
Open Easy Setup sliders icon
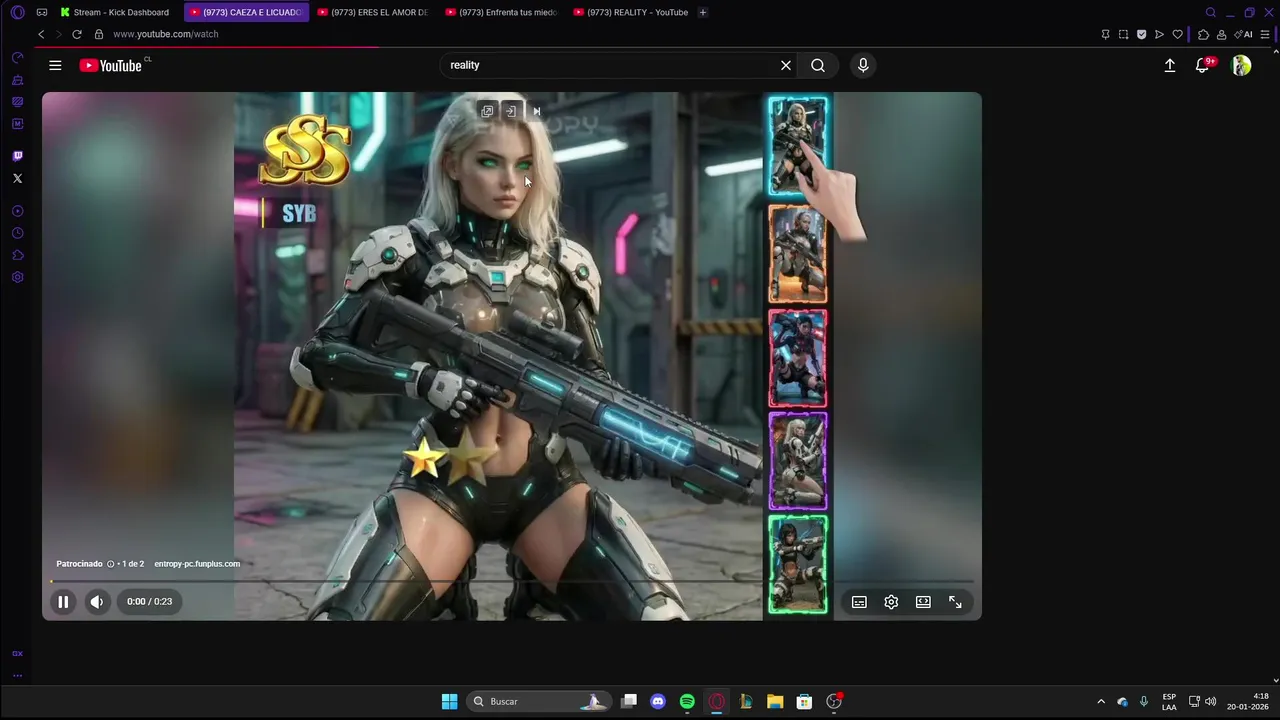pyautogui.click(x=1266, y=34)
